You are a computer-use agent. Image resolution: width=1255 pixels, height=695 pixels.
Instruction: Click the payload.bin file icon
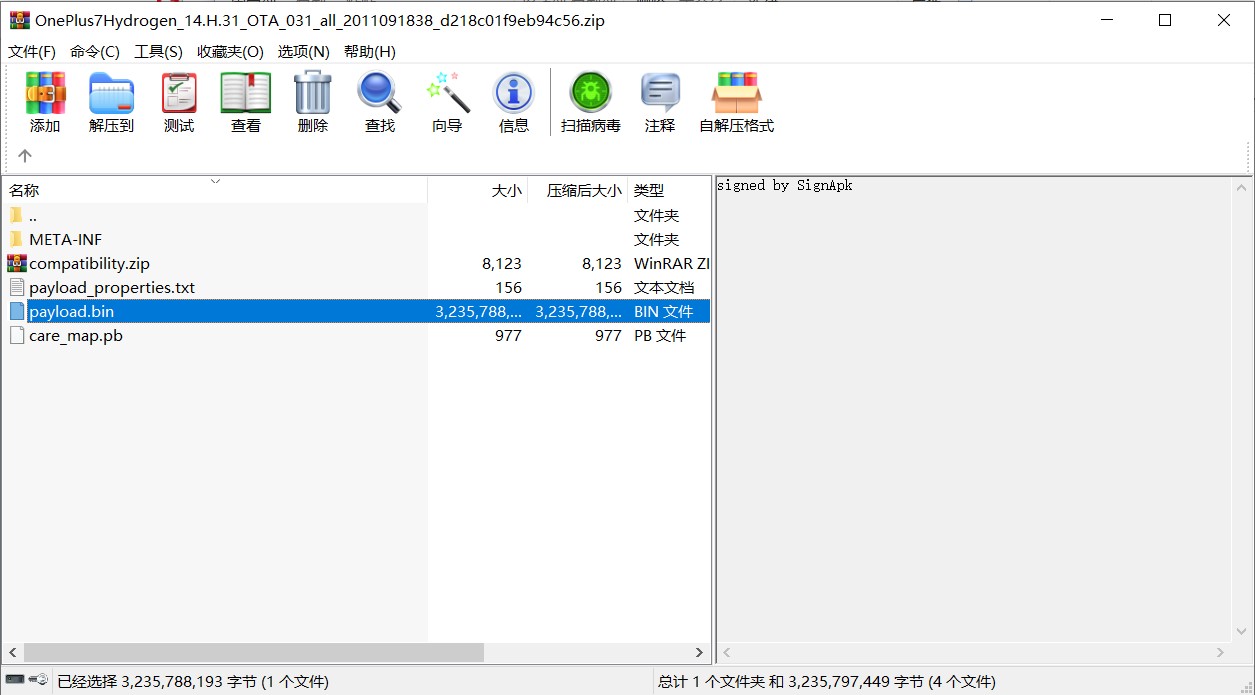pyautogui.click(x=16, y=311)
